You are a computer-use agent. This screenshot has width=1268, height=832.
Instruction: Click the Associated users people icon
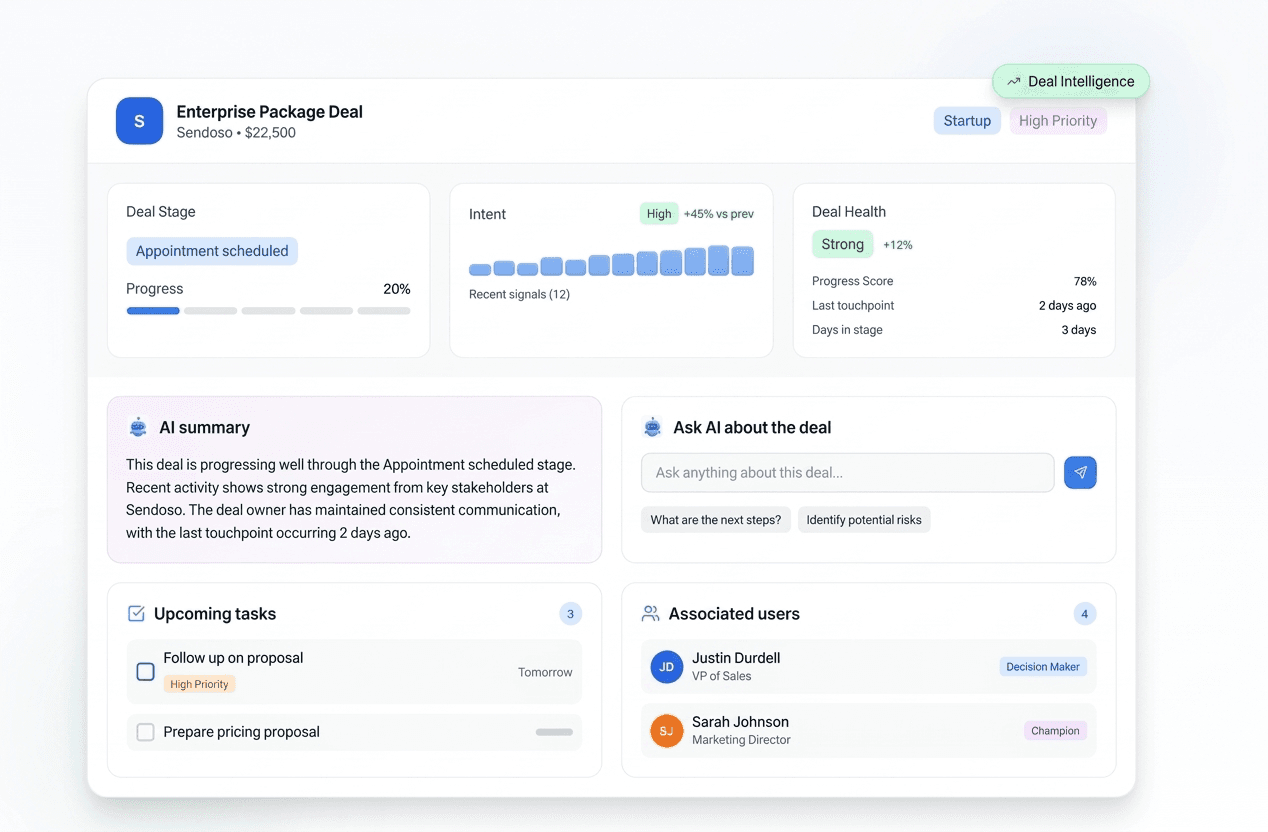point(652,613)
